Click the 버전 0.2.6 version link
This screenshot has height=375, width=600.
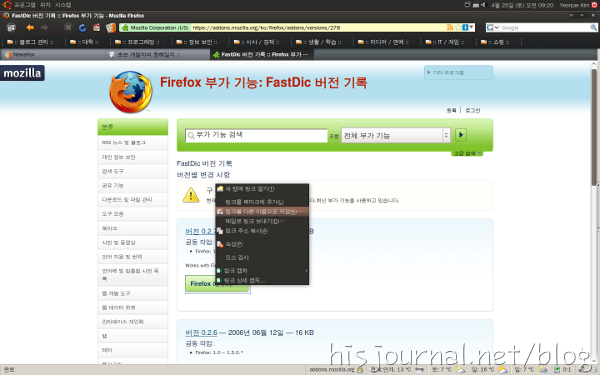(201, 333)
